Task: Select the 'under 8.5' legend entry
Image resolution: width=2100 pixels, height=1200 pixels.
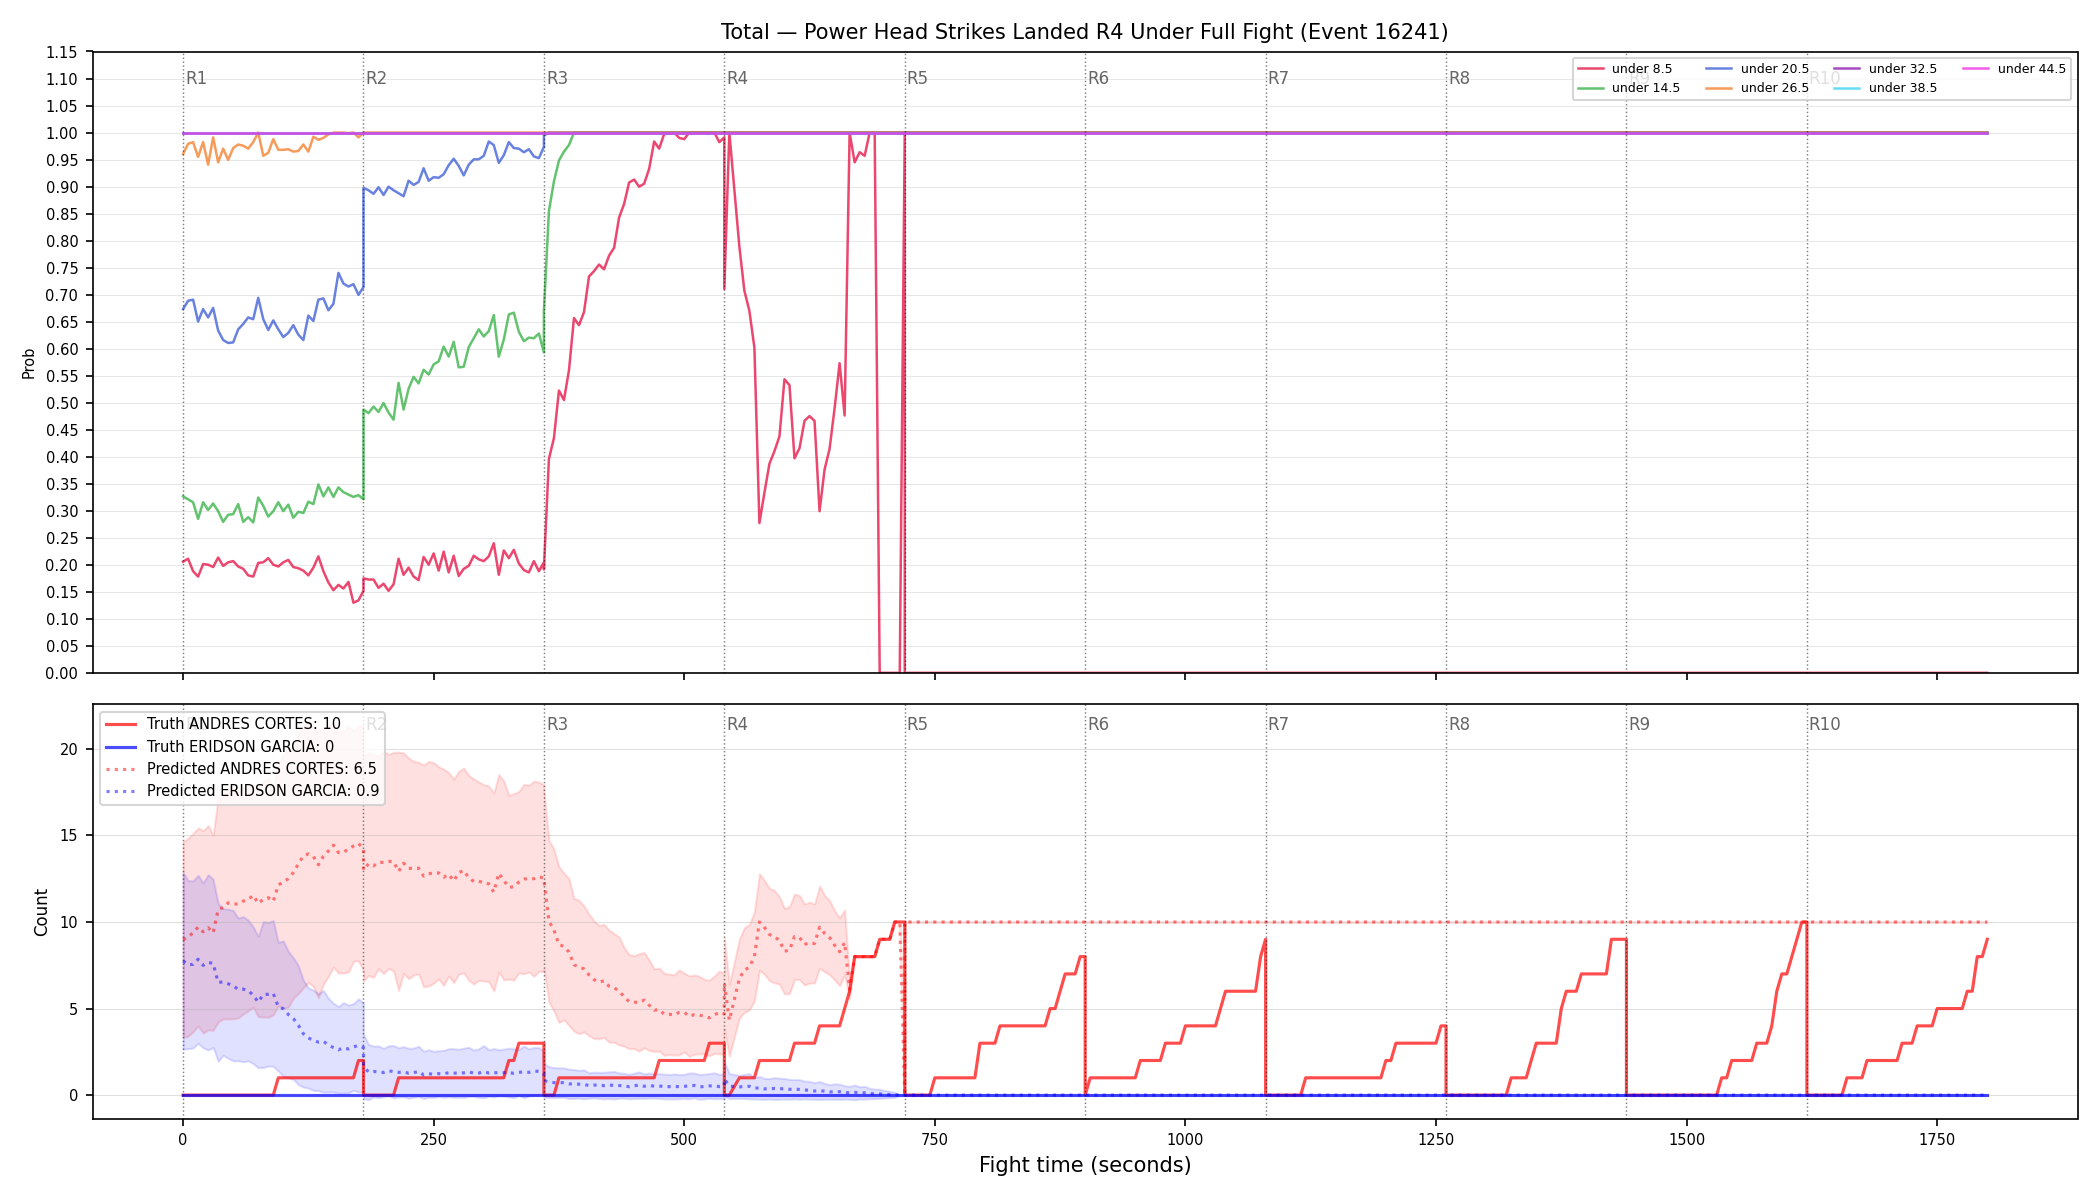Action: (x=1625, y=69)
